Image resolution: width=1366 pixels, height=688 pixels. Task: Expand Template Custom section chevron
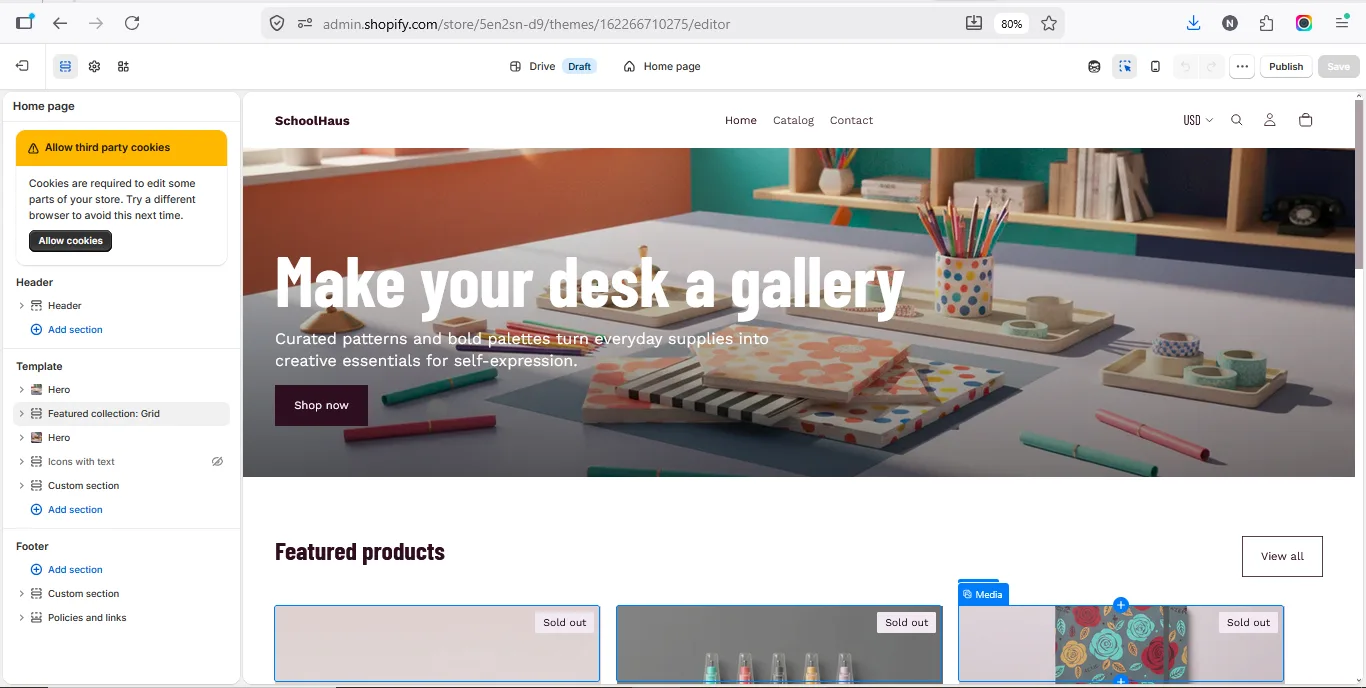(21, 485)
